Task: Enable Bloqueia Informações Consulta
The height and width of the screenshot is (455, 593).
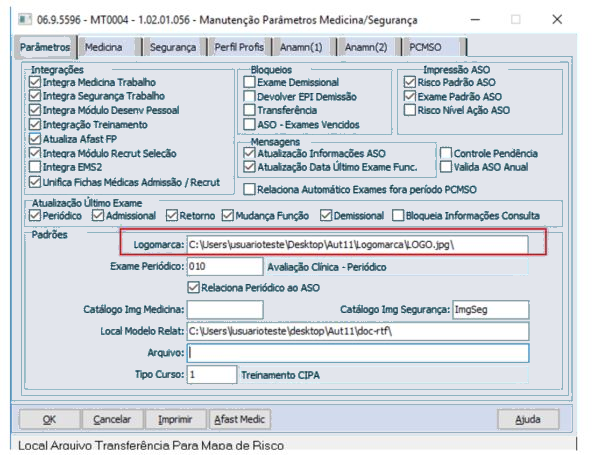Action: (x=398, y=216)
